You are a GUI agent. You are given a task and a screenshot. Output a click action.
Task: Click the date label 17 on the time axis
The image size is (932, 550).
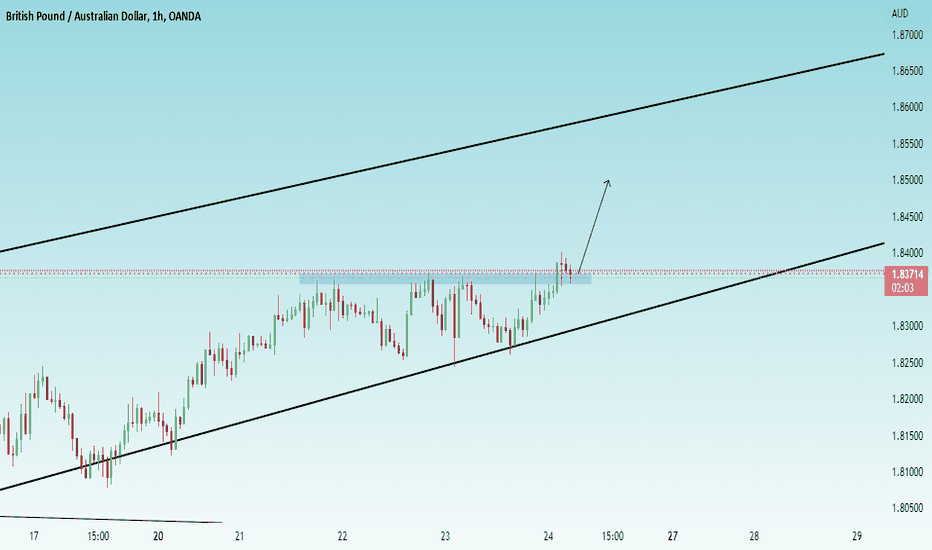coord(34,536)
